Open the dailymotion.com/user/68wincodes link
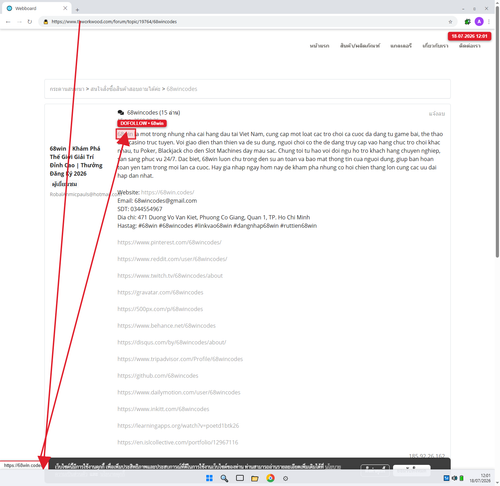The image size is (500, 486). point(179,392)
